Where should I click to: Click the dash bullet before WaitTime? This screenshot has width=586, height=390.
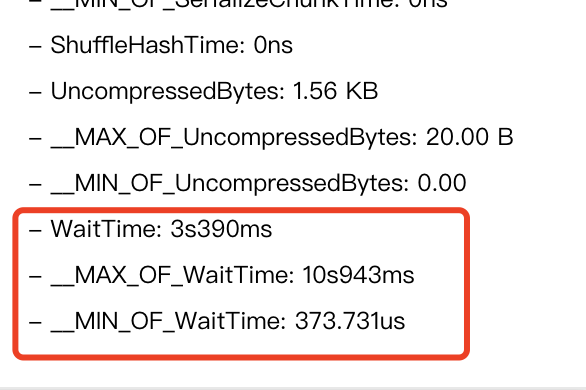point(35,230)
